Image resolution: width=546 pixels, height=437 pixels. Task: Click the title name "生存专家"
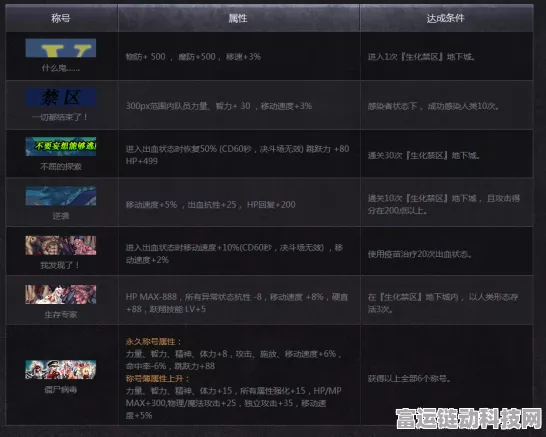tap(61, 315)
